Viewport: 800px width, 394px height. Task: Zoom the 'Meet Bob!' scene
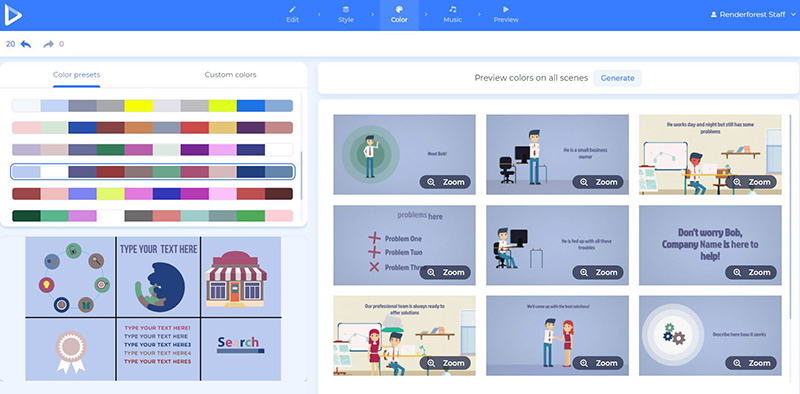(445, 182)
